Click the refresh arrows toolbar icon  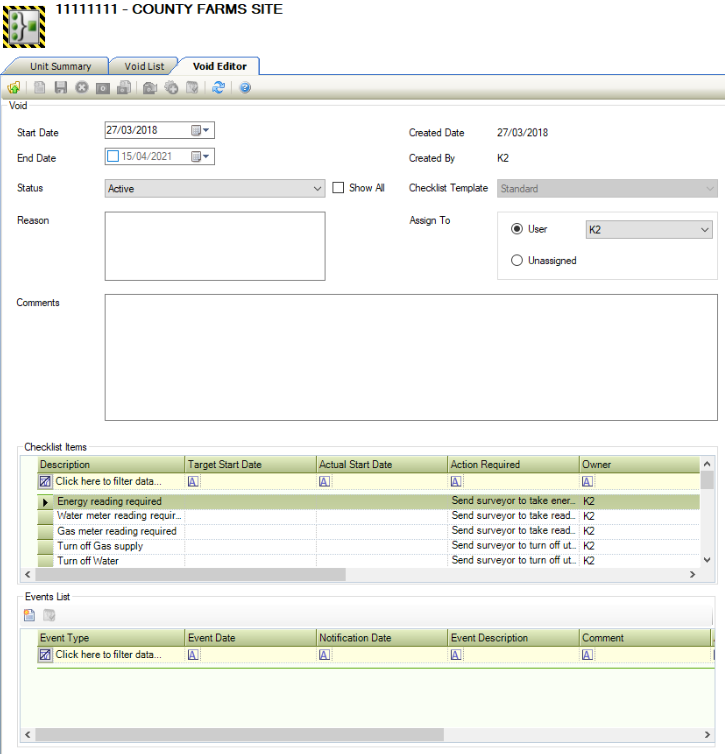tap(218, 88)
